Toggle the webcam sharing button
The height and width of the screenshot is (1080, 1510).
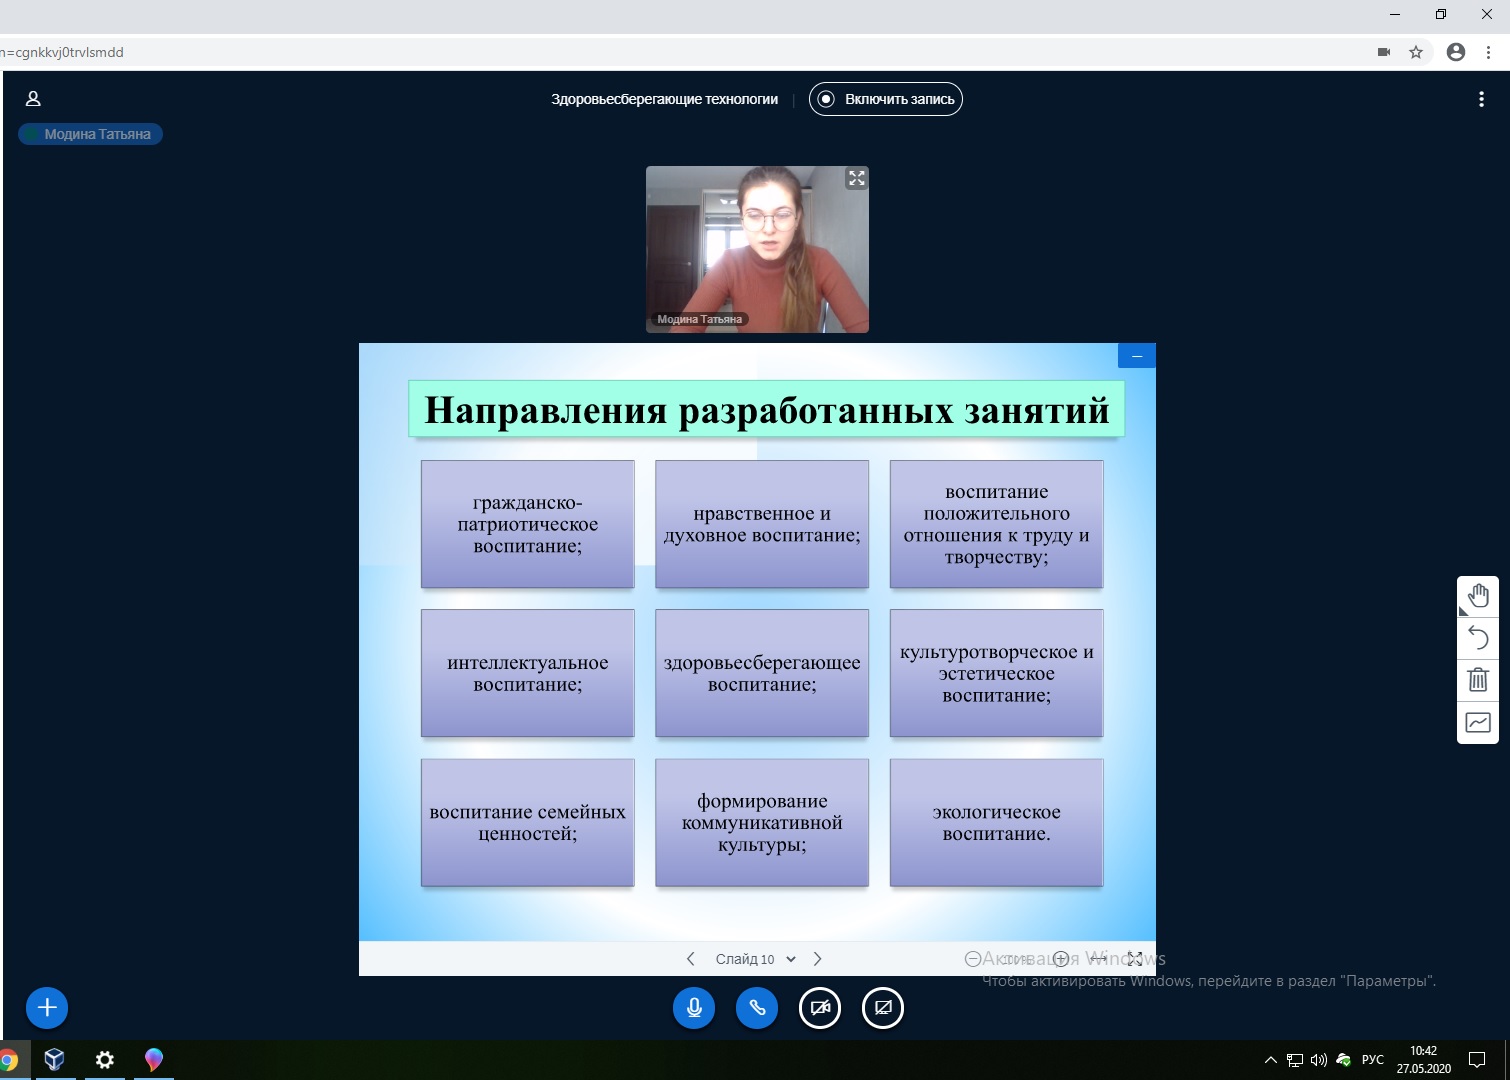[x=820, y=1008]
